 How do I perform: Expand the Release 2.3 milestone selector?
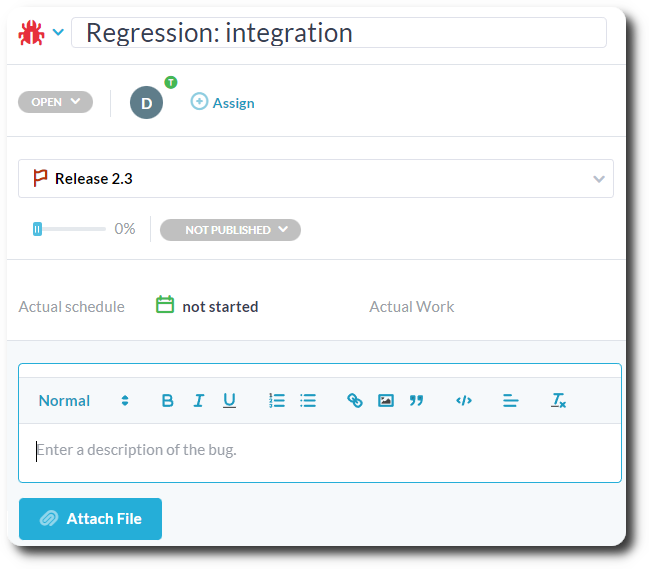click(x=599, y=179)
